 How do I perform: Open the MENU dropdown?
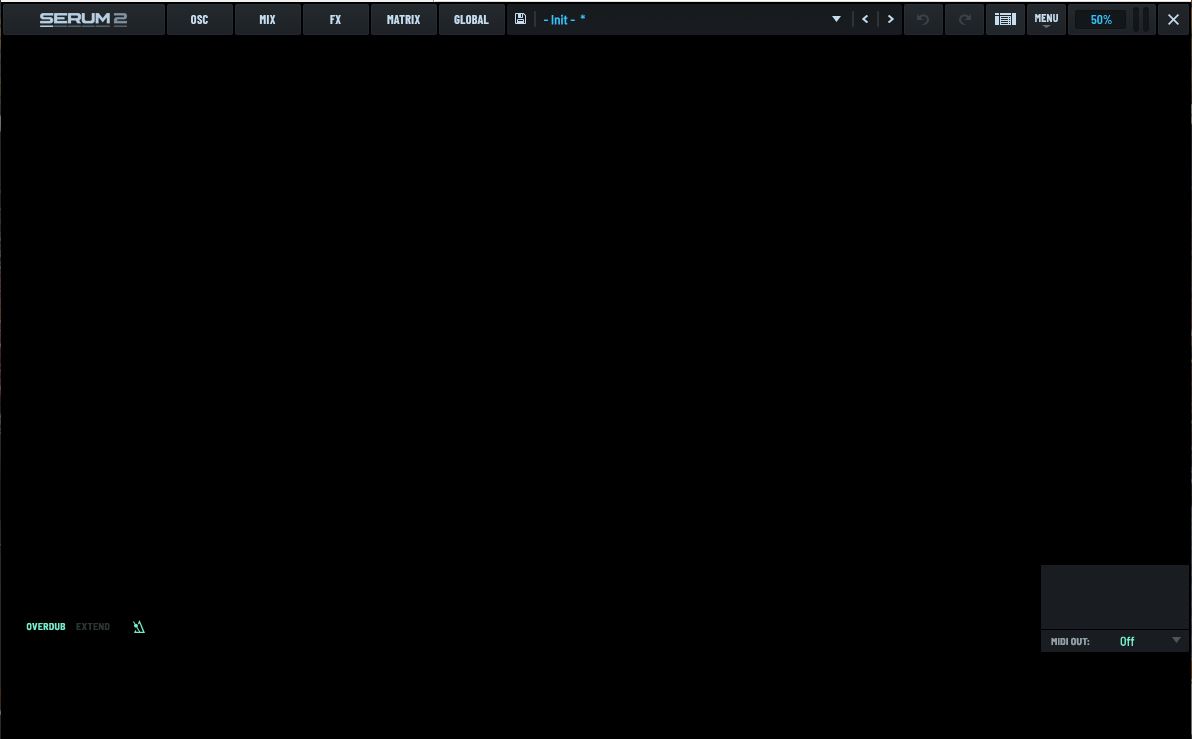tap(1046, 20)
